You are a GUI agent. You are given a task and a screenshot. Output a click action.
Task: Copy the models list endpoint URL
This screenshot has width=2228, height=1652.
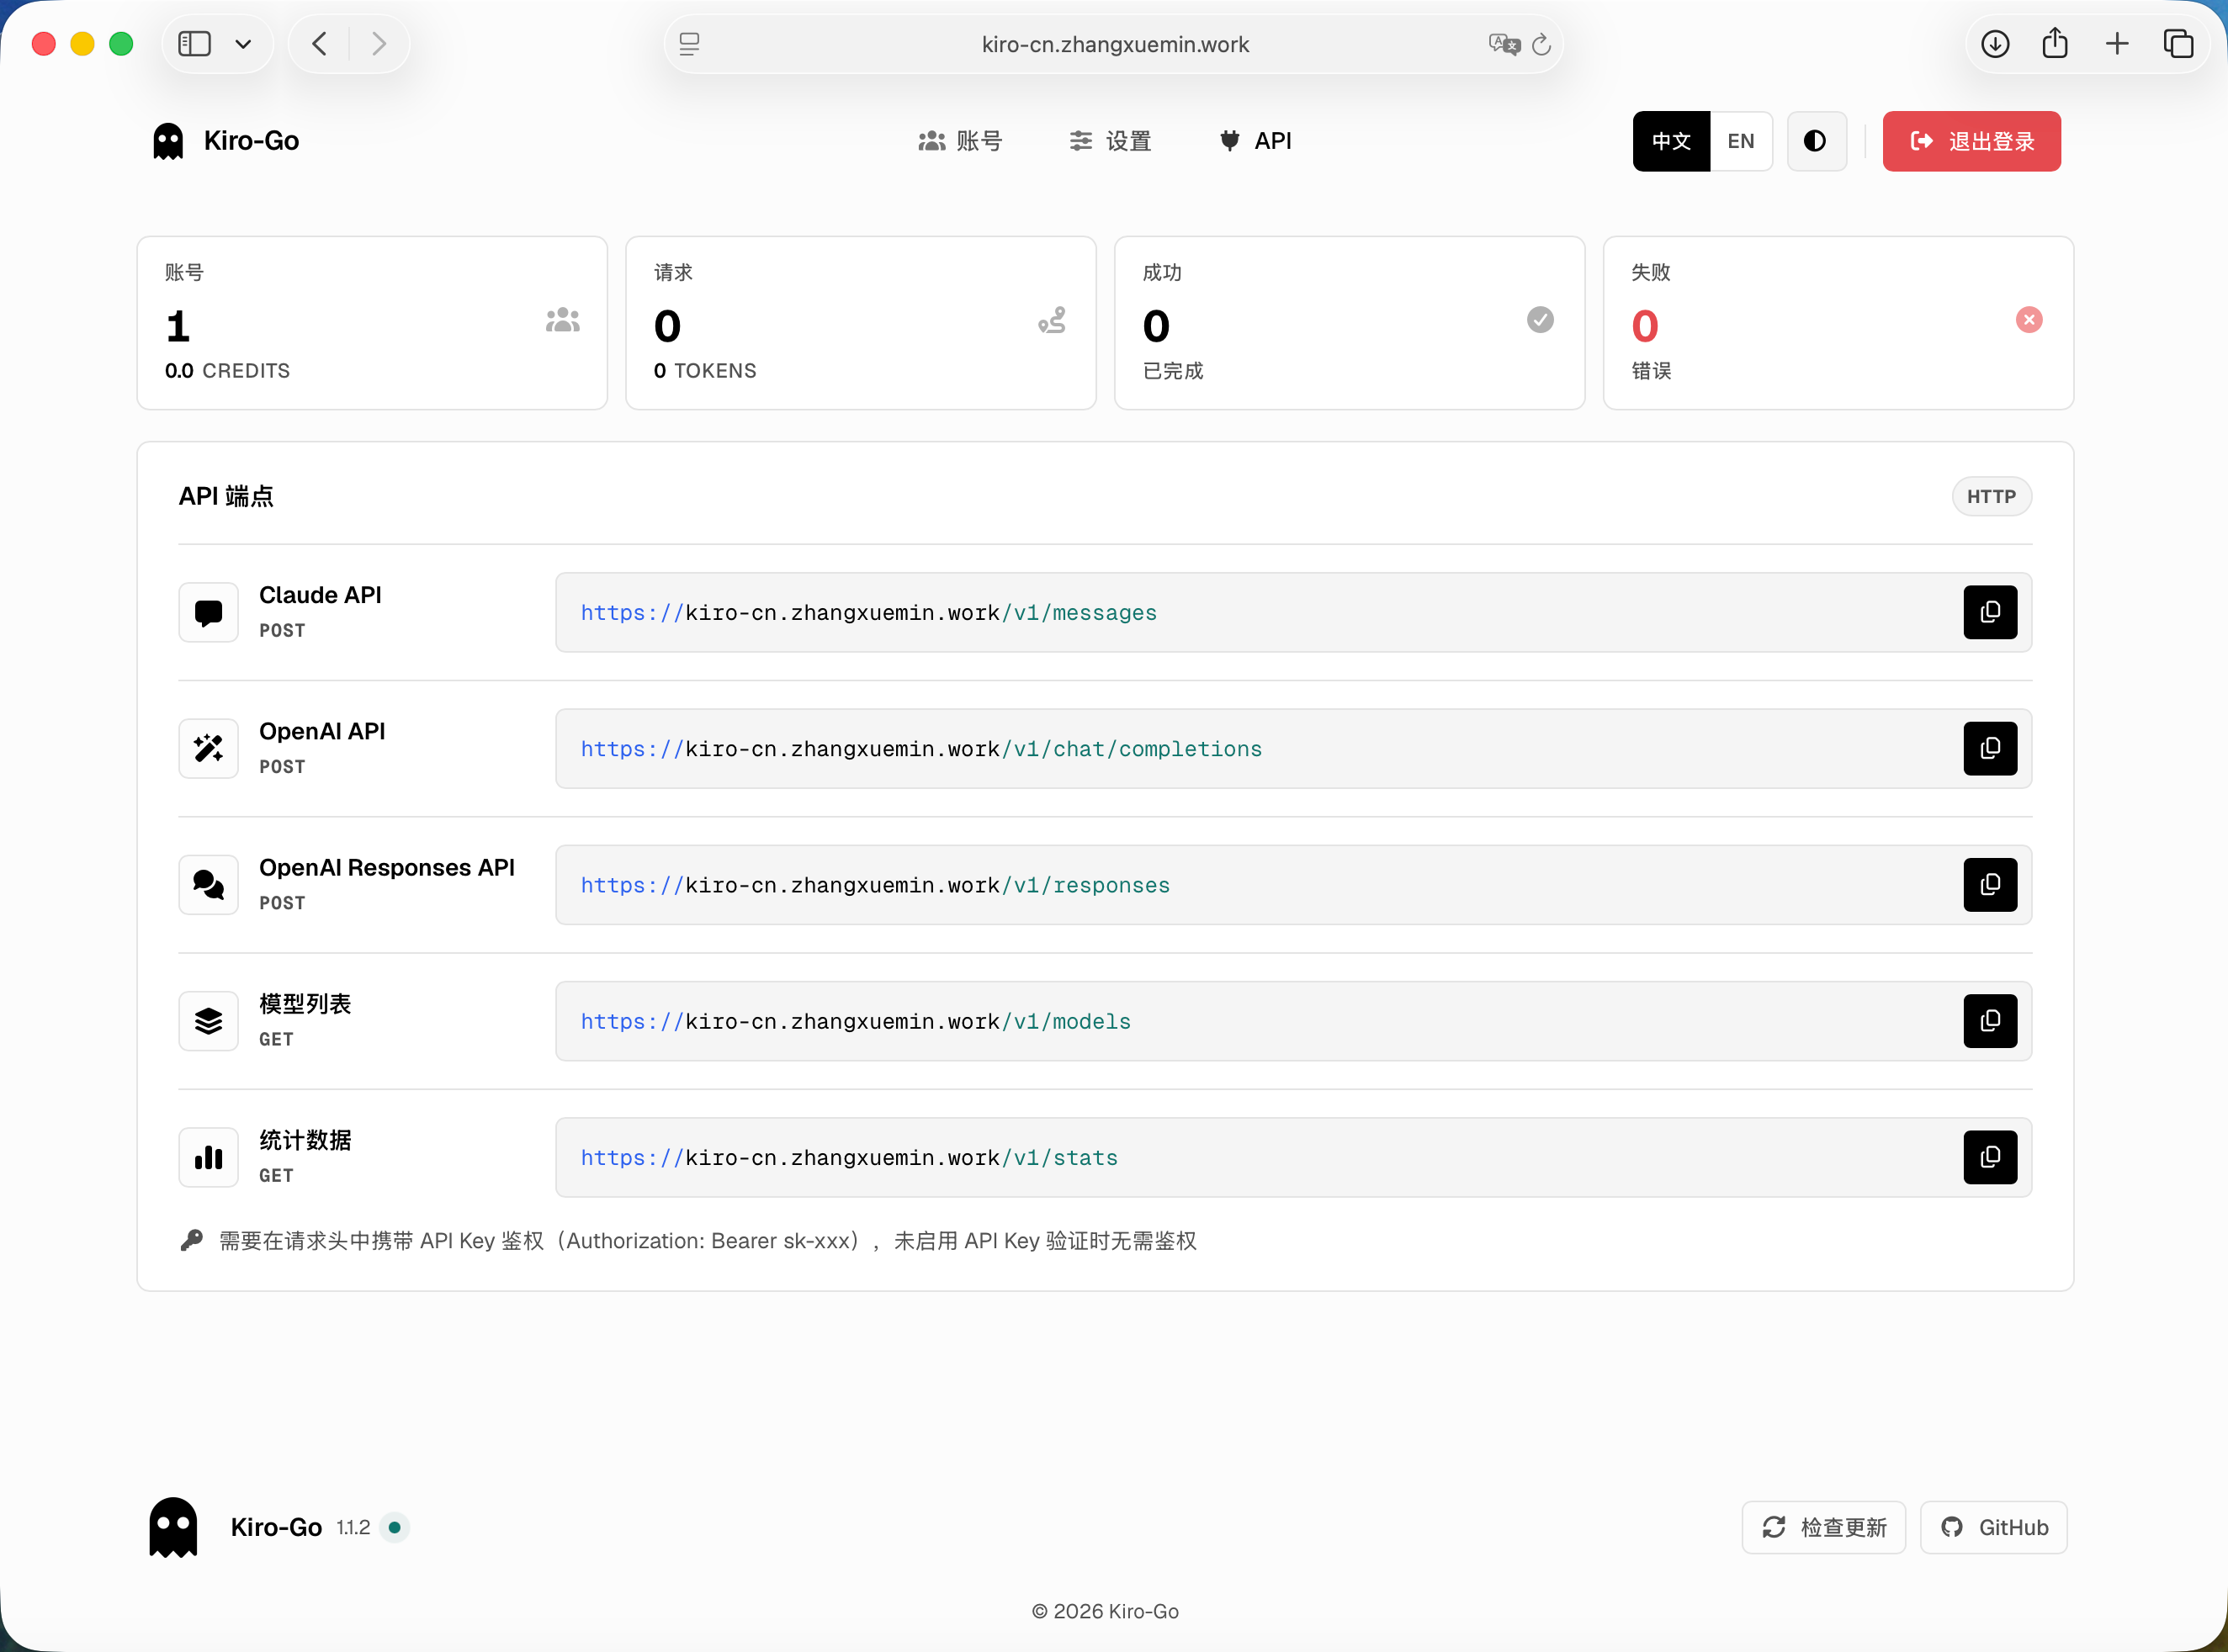coord(1990,1020)
